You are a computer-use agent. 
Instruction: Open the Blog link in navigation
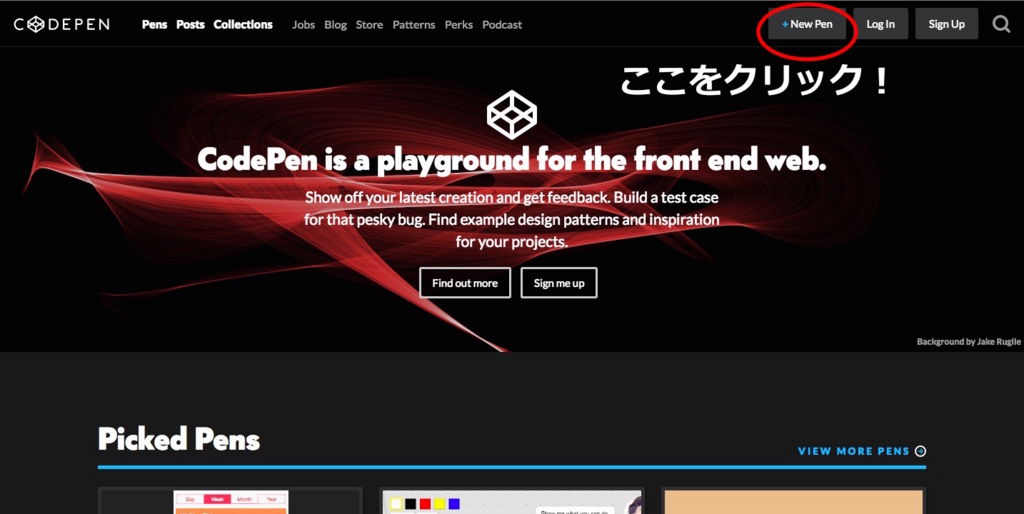336,25
